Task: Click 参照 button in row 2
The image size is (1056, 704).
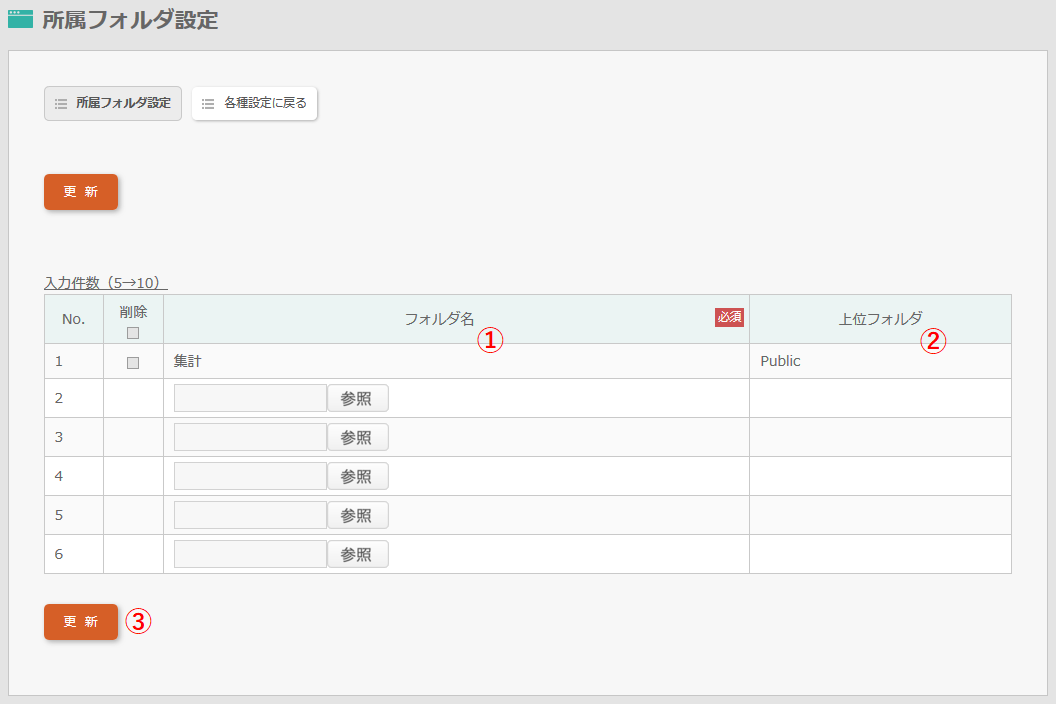Action: [357, 398]
